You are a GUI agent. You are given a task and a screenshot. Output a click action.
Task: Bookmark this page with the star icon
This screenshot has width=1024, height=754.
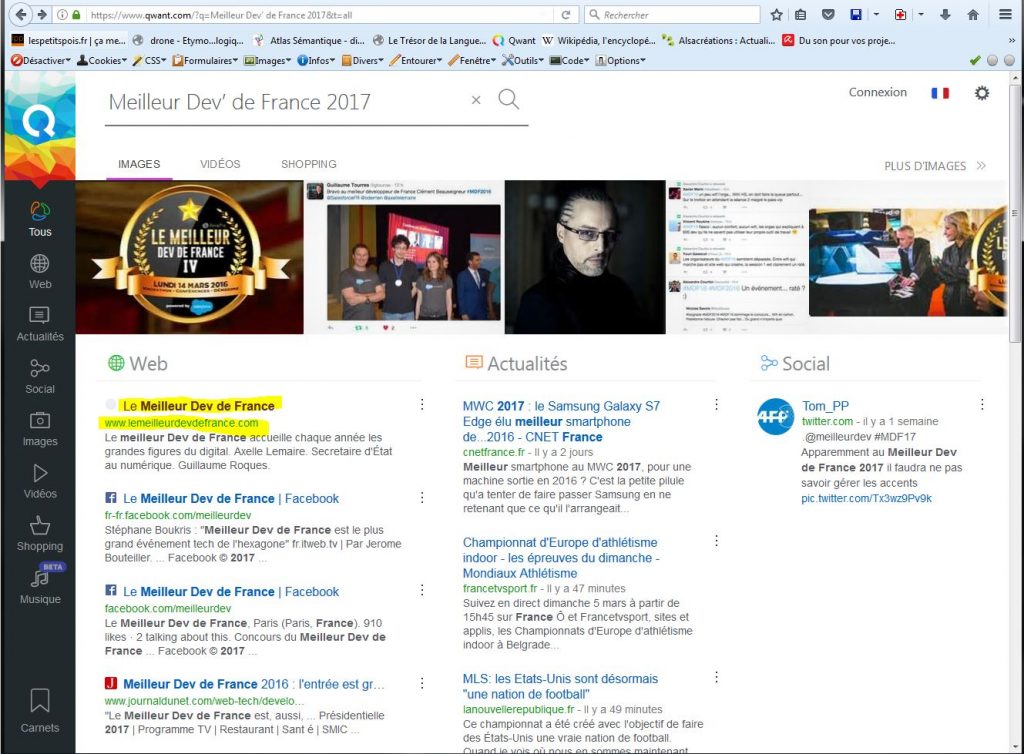click(x=777, y=15)
